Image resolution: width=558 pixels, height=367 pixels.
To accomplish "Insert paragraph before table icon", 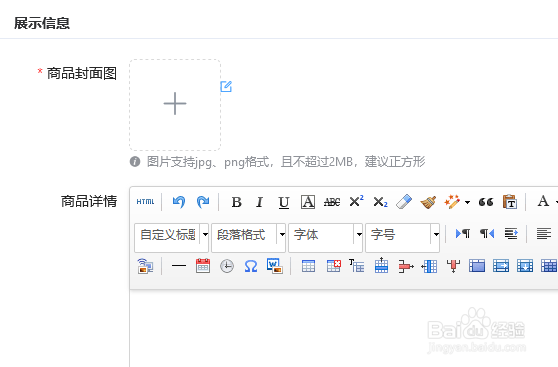I will tap(357, 266).
